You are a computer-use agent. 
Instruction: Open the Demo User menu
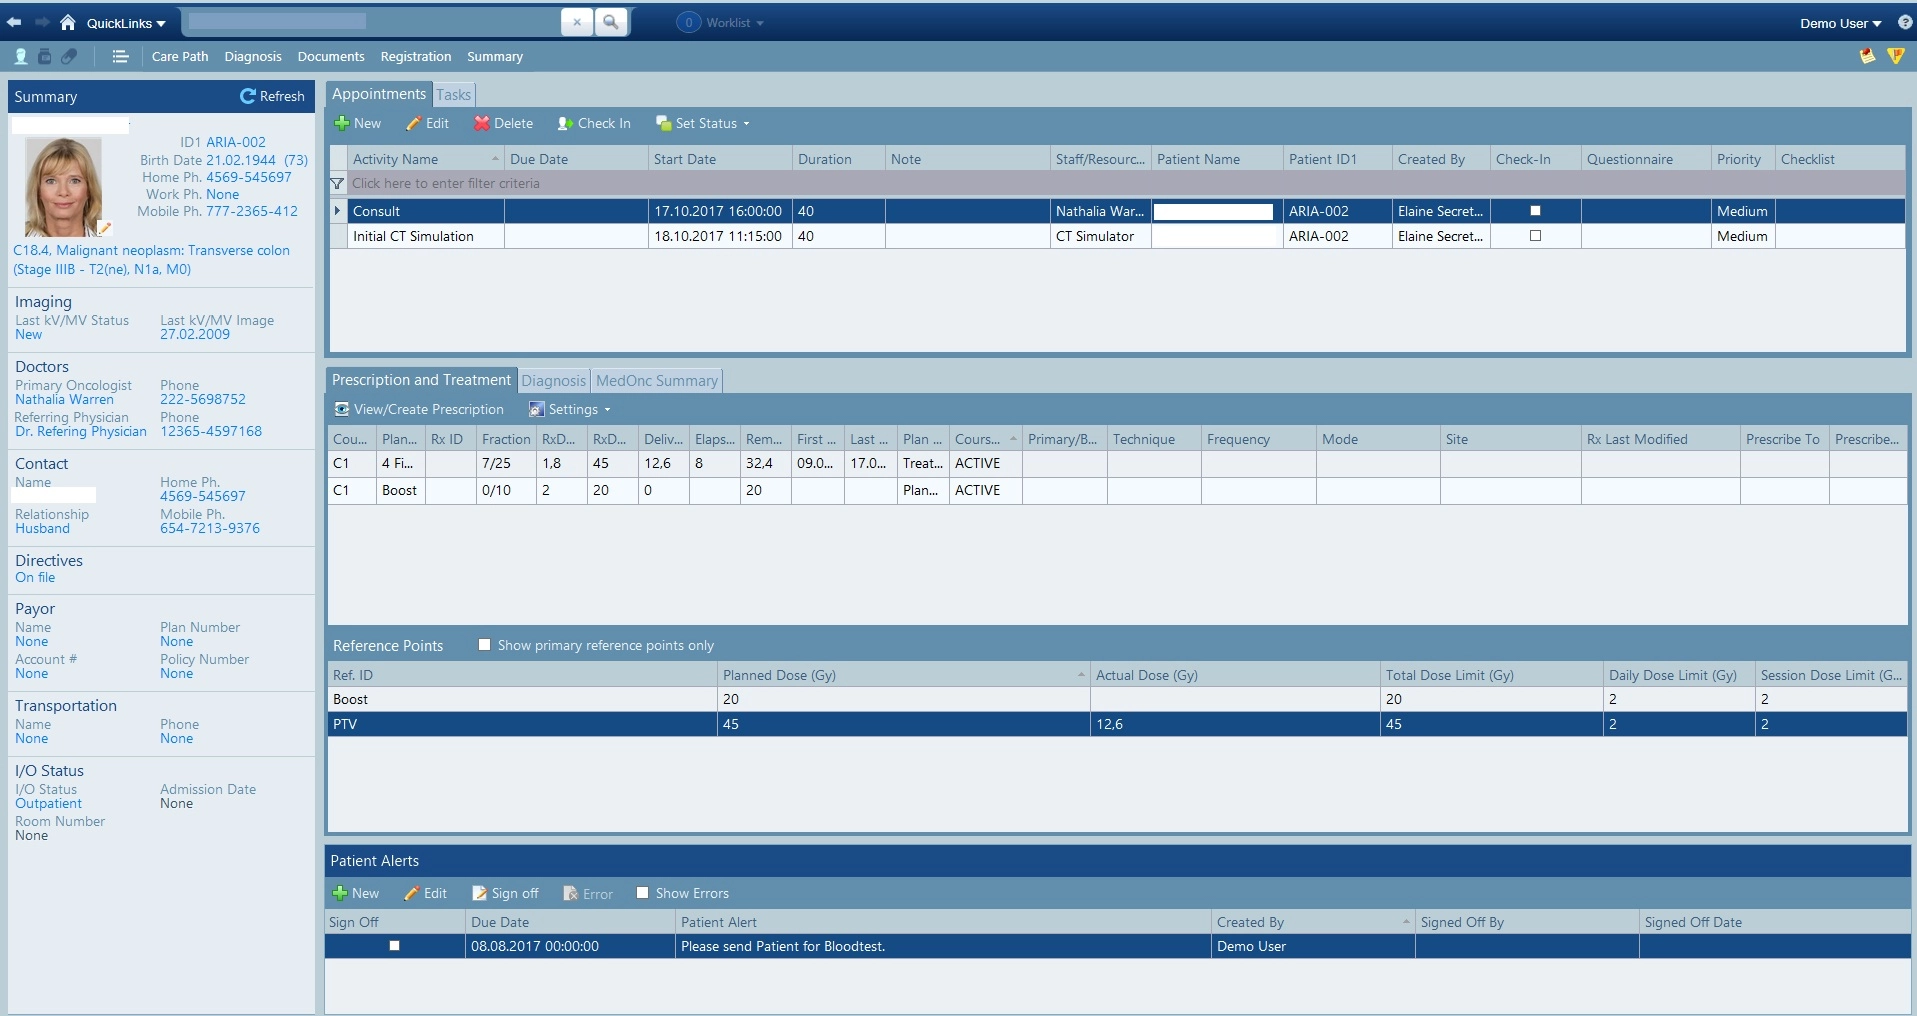click(1840, 23)
